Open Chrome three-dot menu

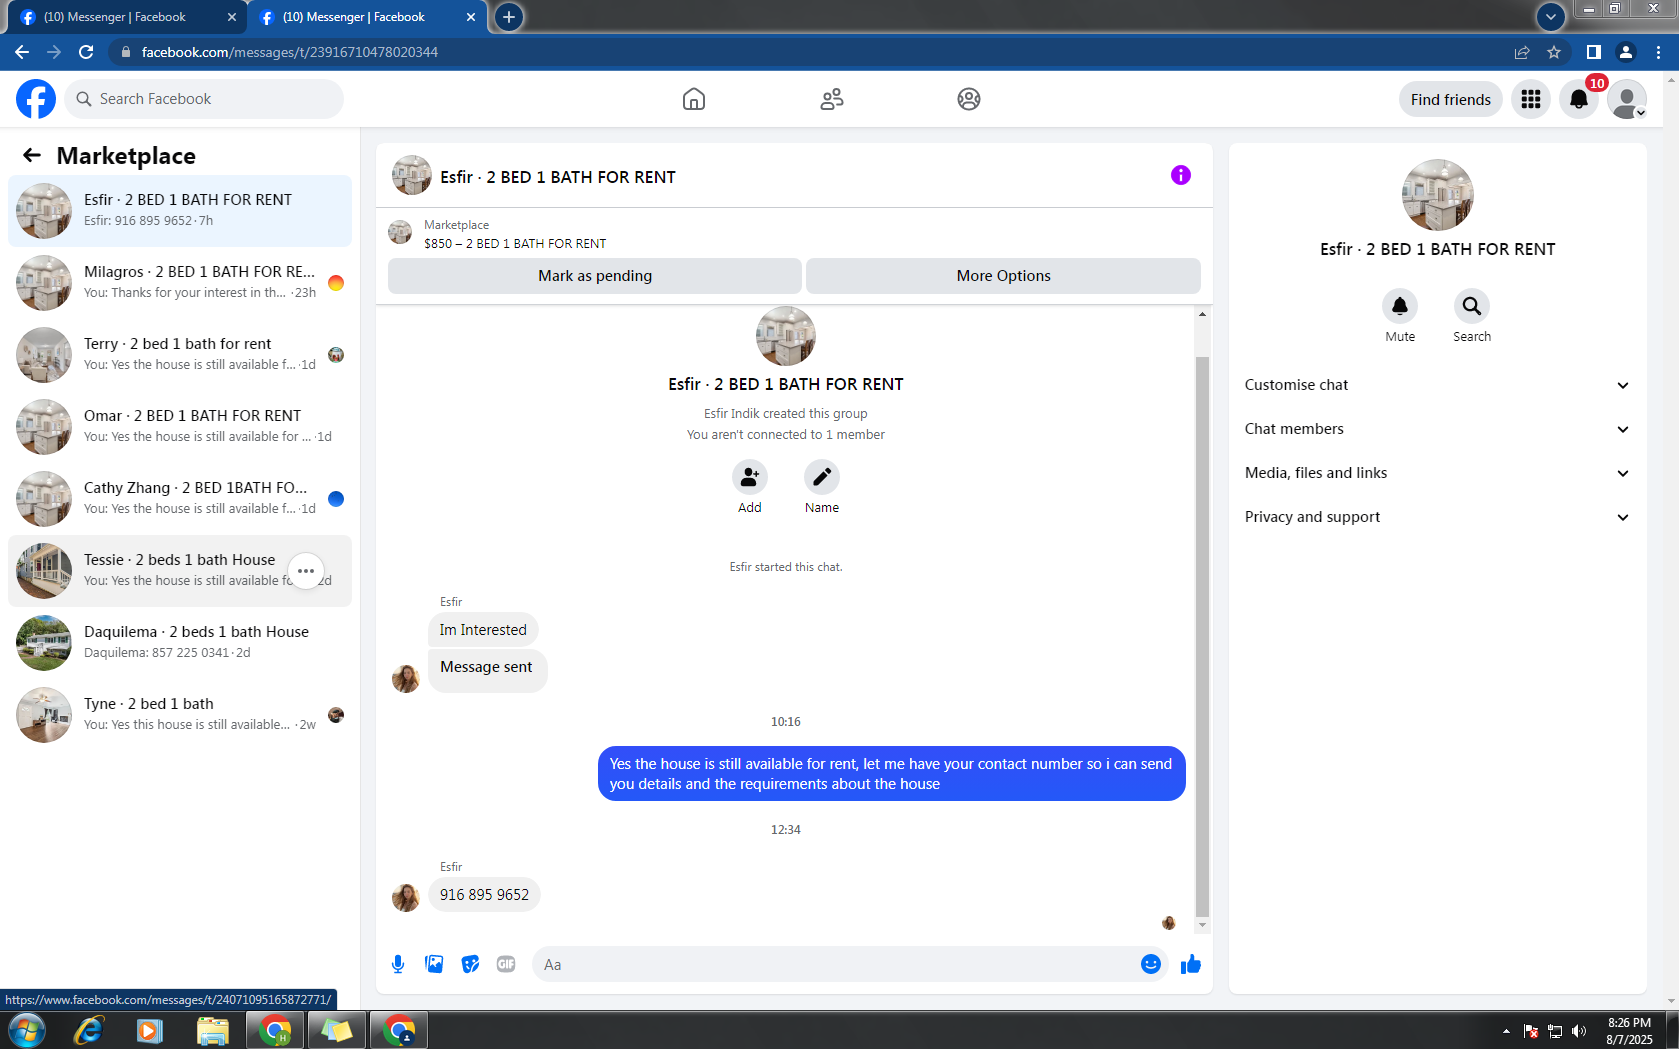(x=1658, y=52)
